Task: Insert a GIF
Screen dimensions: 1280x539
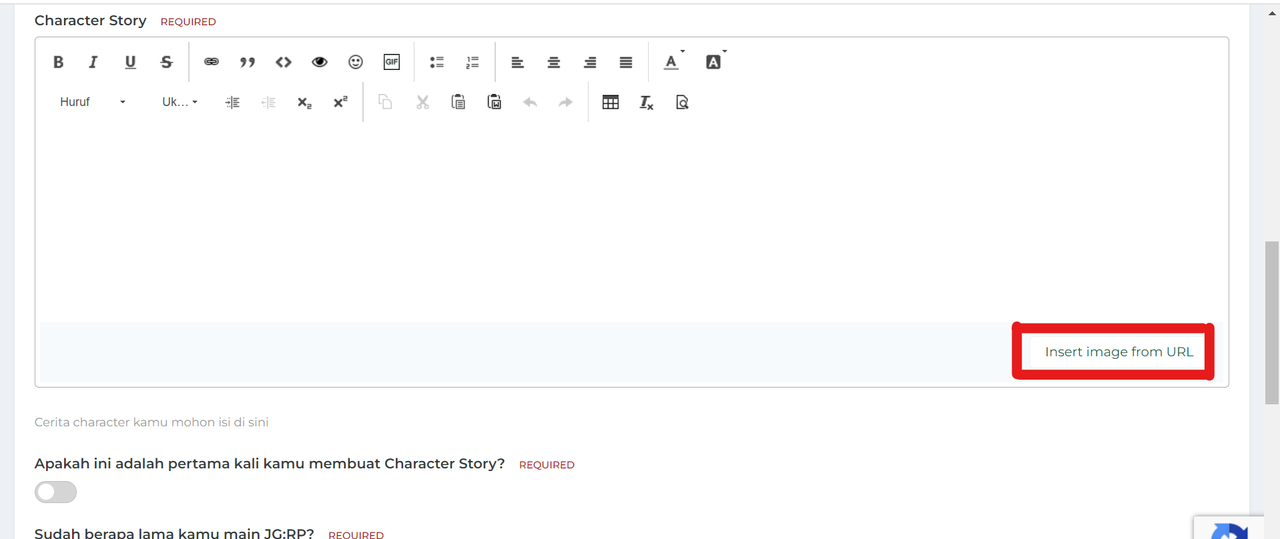Action: 392,62
